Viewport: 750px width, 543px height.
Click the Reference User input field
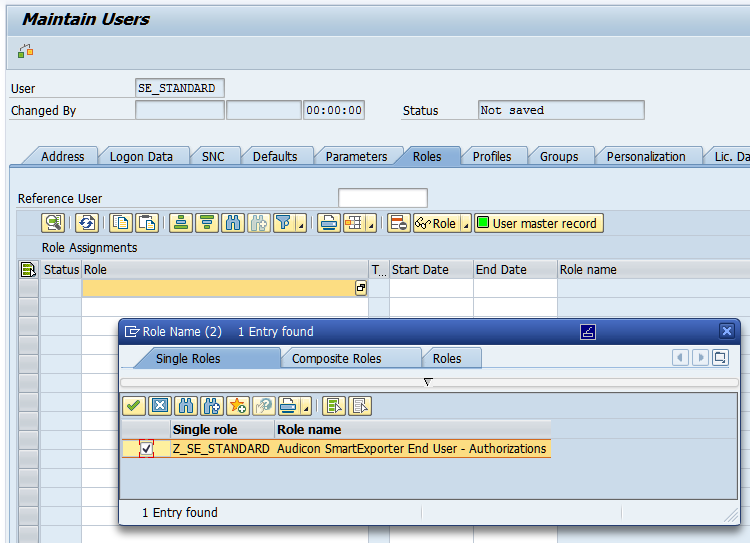click(382, 198)
